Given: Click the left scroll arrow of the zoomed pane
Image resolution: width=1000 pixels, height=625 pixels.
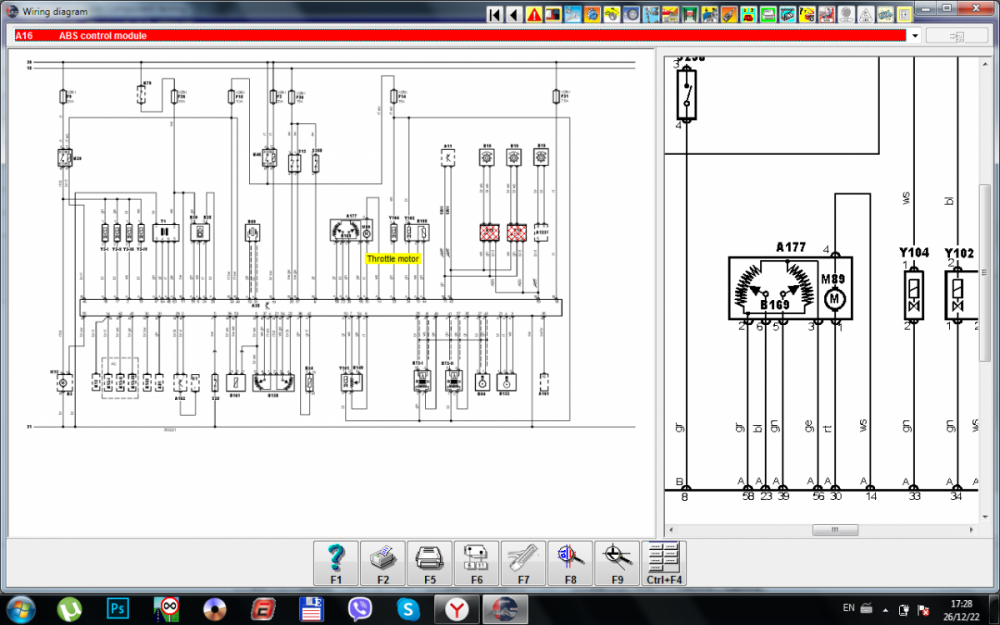Looking at the screenshot, I should [671, 530].
